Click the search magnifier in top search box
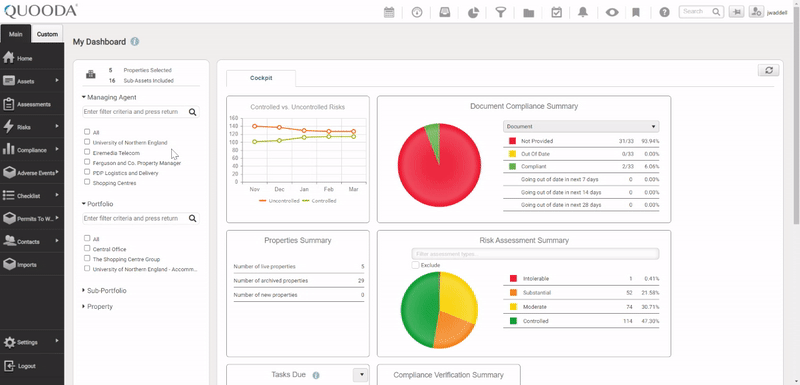Image resolution: width=800 pixels, height=385 pixels. pos(716,12)
